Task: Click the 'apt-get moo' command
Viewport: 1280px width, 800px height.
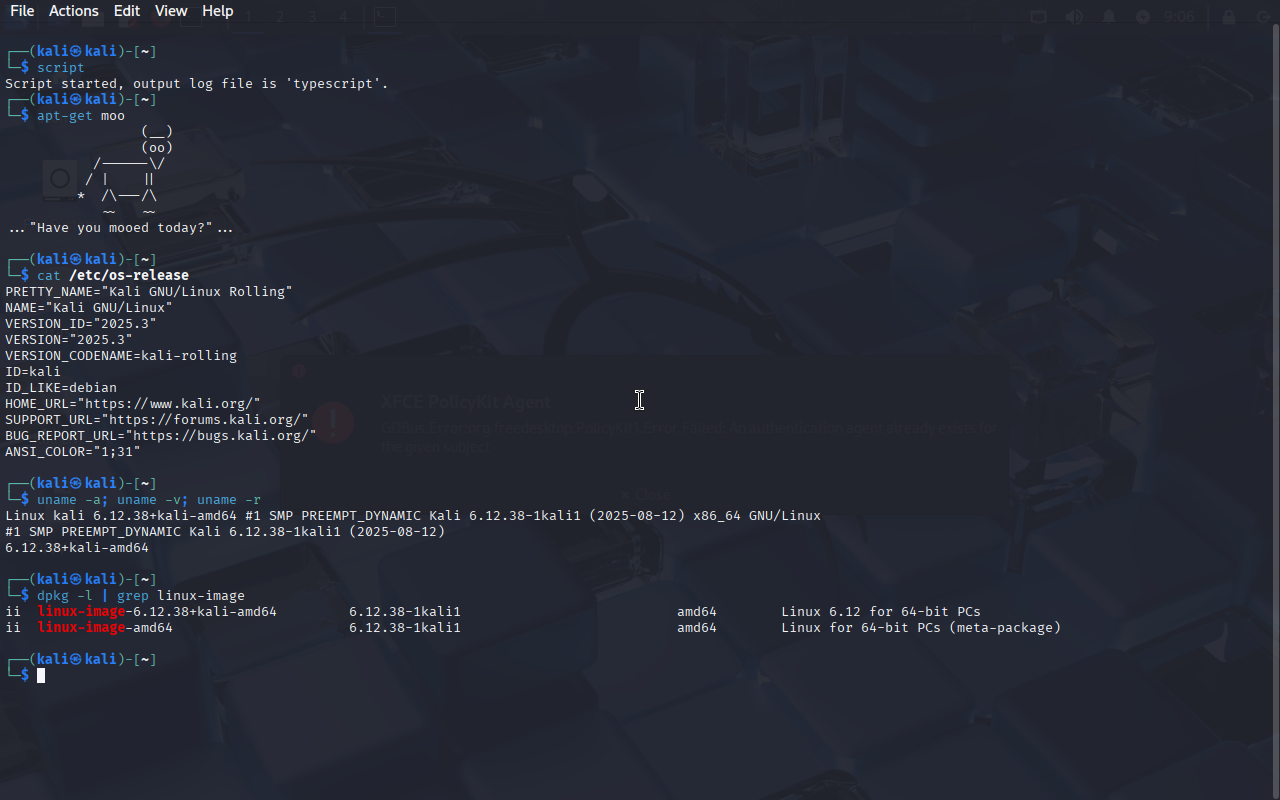Action: 81,116
